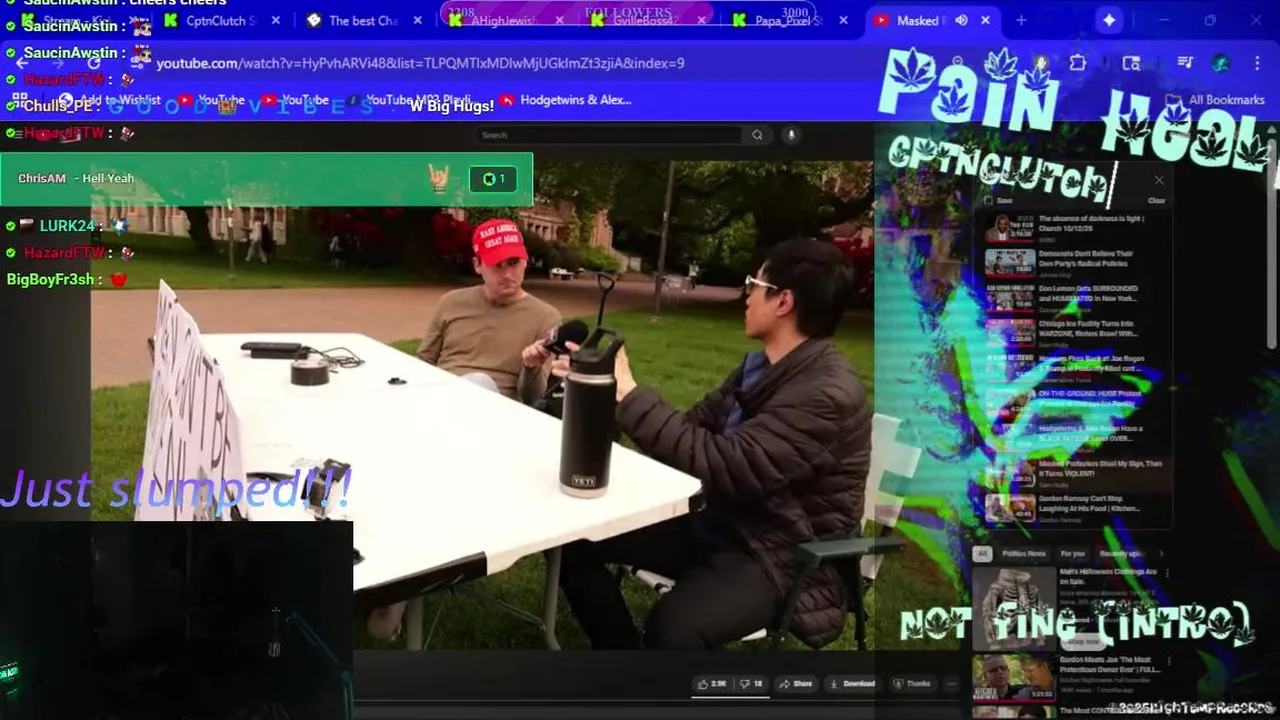The height and width of the screenshot is (720, 1280).
Task: Click the Gemini sparkle button in tab strip
Action: [1109, 20]
